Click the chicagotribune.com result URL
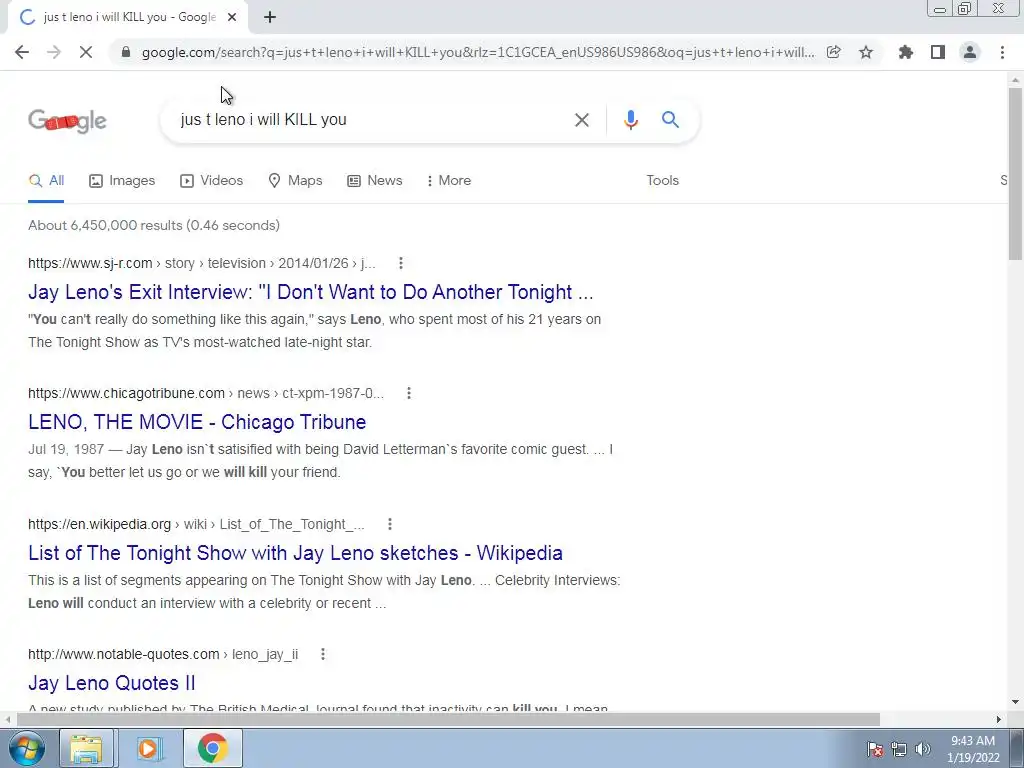Image resolution: width=1024 pixels, height=768 pixels. 206,393
